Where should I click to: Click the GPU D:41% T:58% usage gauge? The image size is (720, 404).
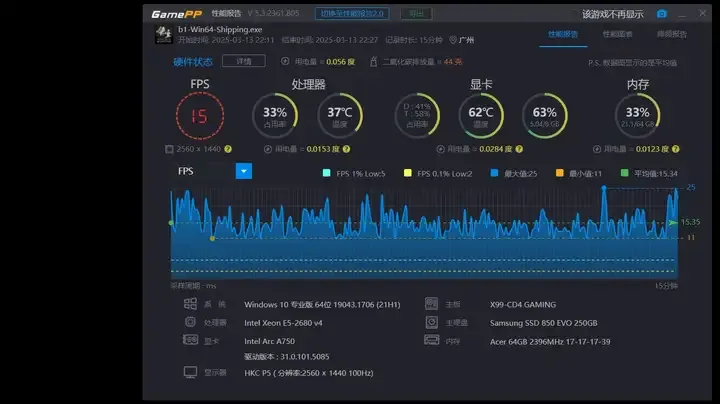pyautogui.click(x=417, y=116)
